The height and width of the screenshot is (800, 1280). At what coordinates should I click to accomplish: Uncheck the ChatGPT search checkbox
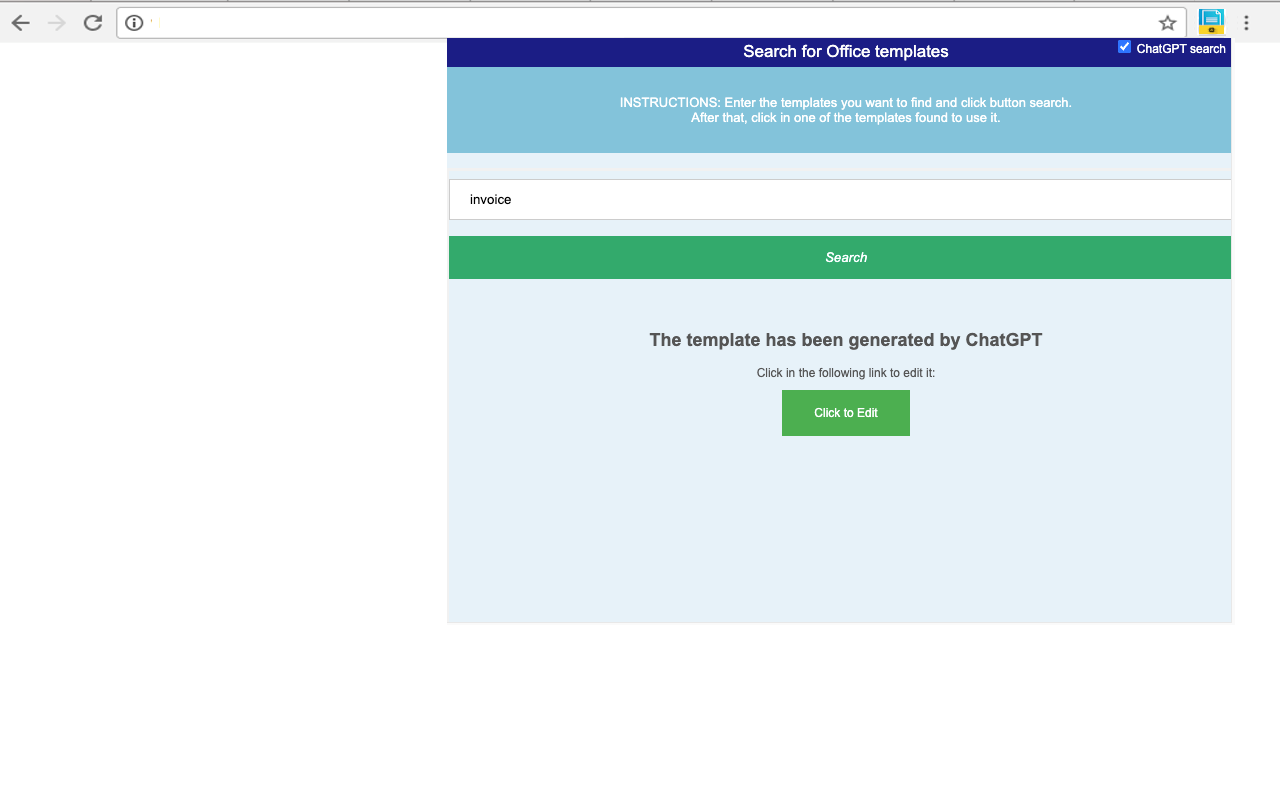coord(1124,47)
